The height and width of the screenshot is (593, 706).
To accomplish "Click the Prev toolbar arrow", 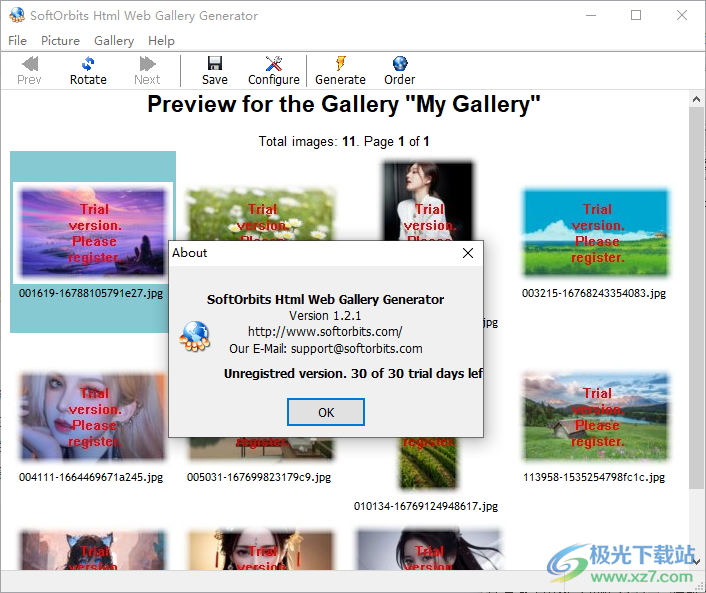I will click(29, 71).
